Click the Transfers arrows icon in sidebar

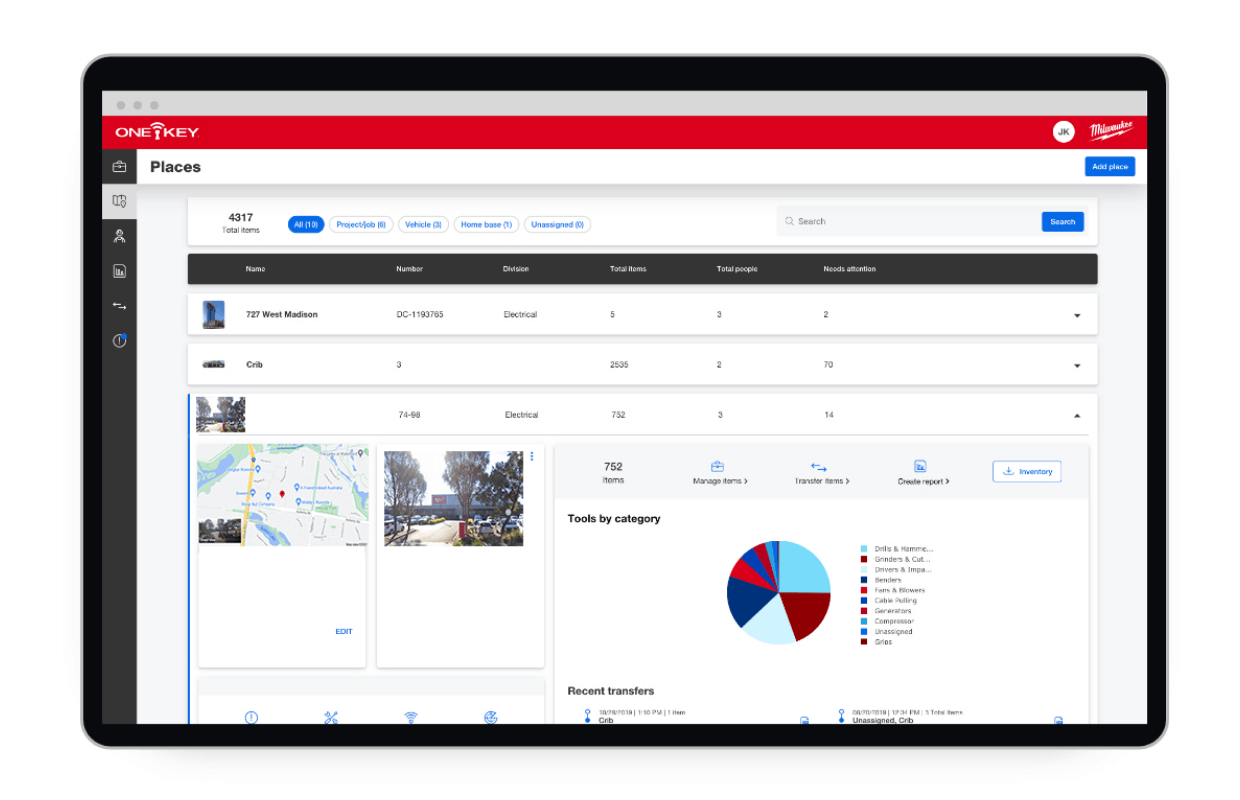pos(119,306)
